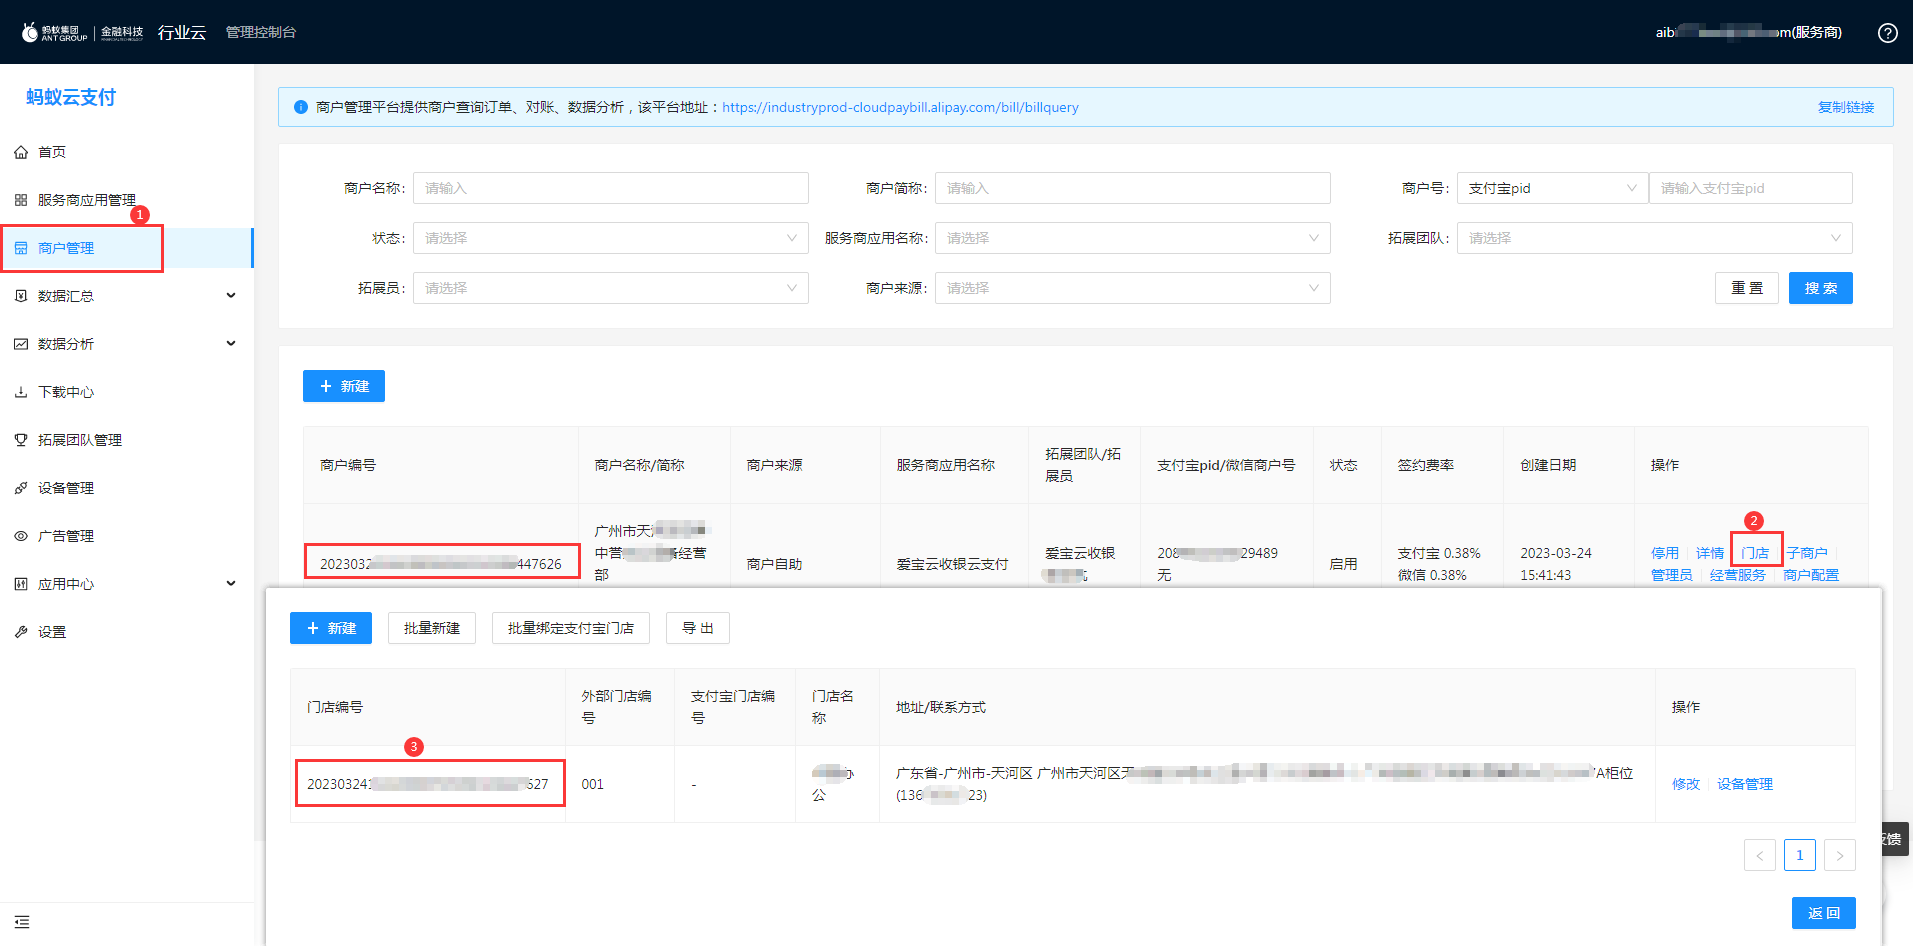Expand the 数据分析 menu chevron
This screenshot has height=946, width=1913.
[231, 344]
